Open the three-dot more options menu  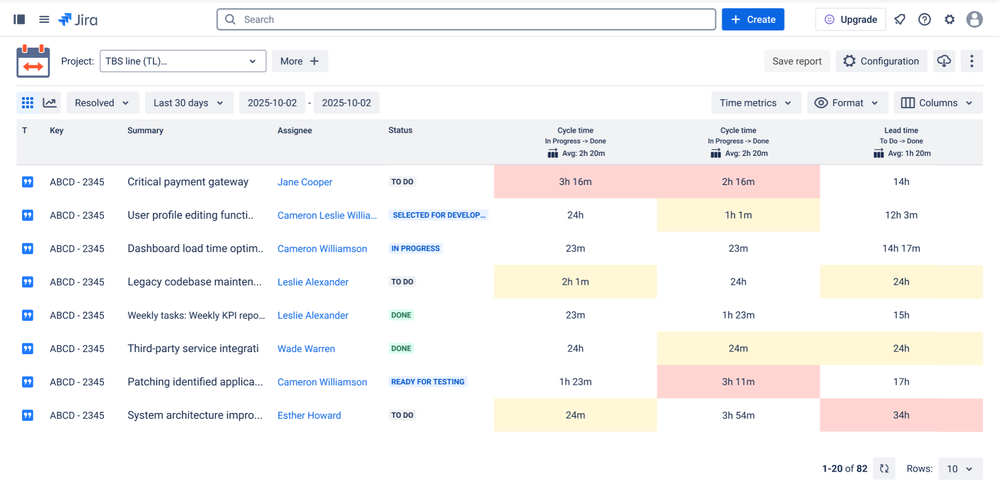point(972,61)
